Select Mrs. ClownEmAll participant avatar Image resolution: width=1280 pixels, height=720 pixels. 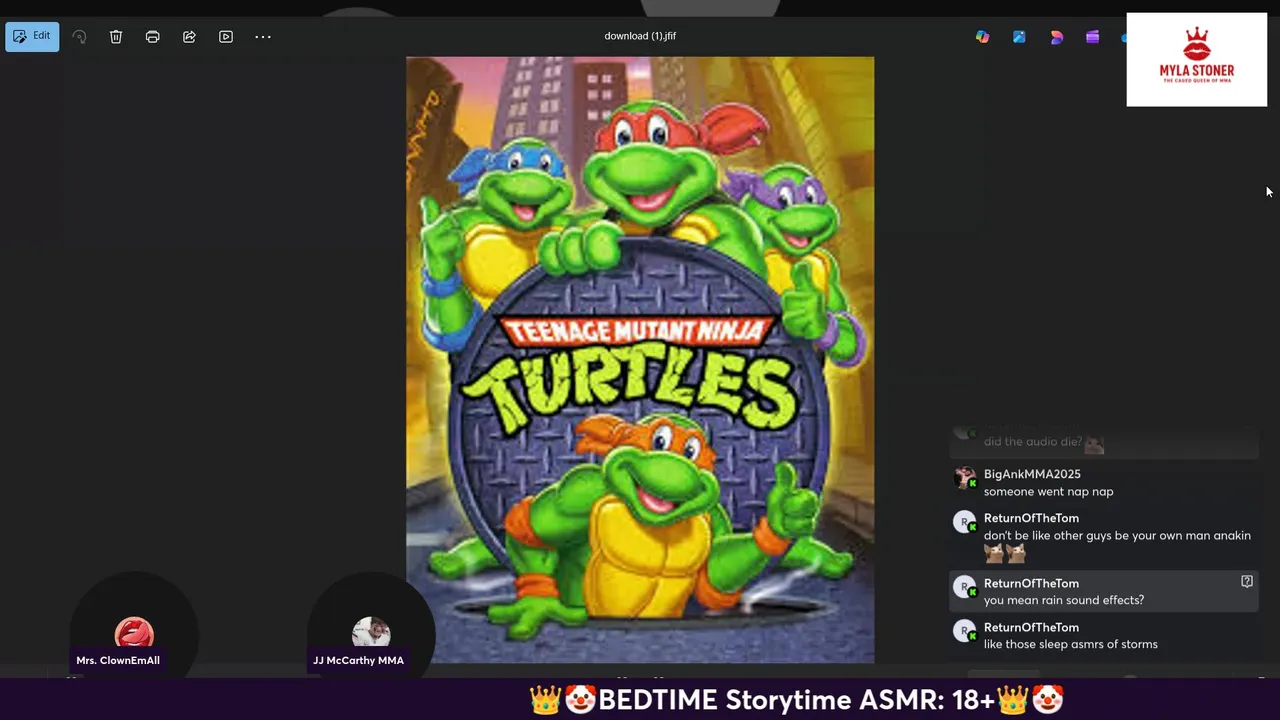(134, 633)
